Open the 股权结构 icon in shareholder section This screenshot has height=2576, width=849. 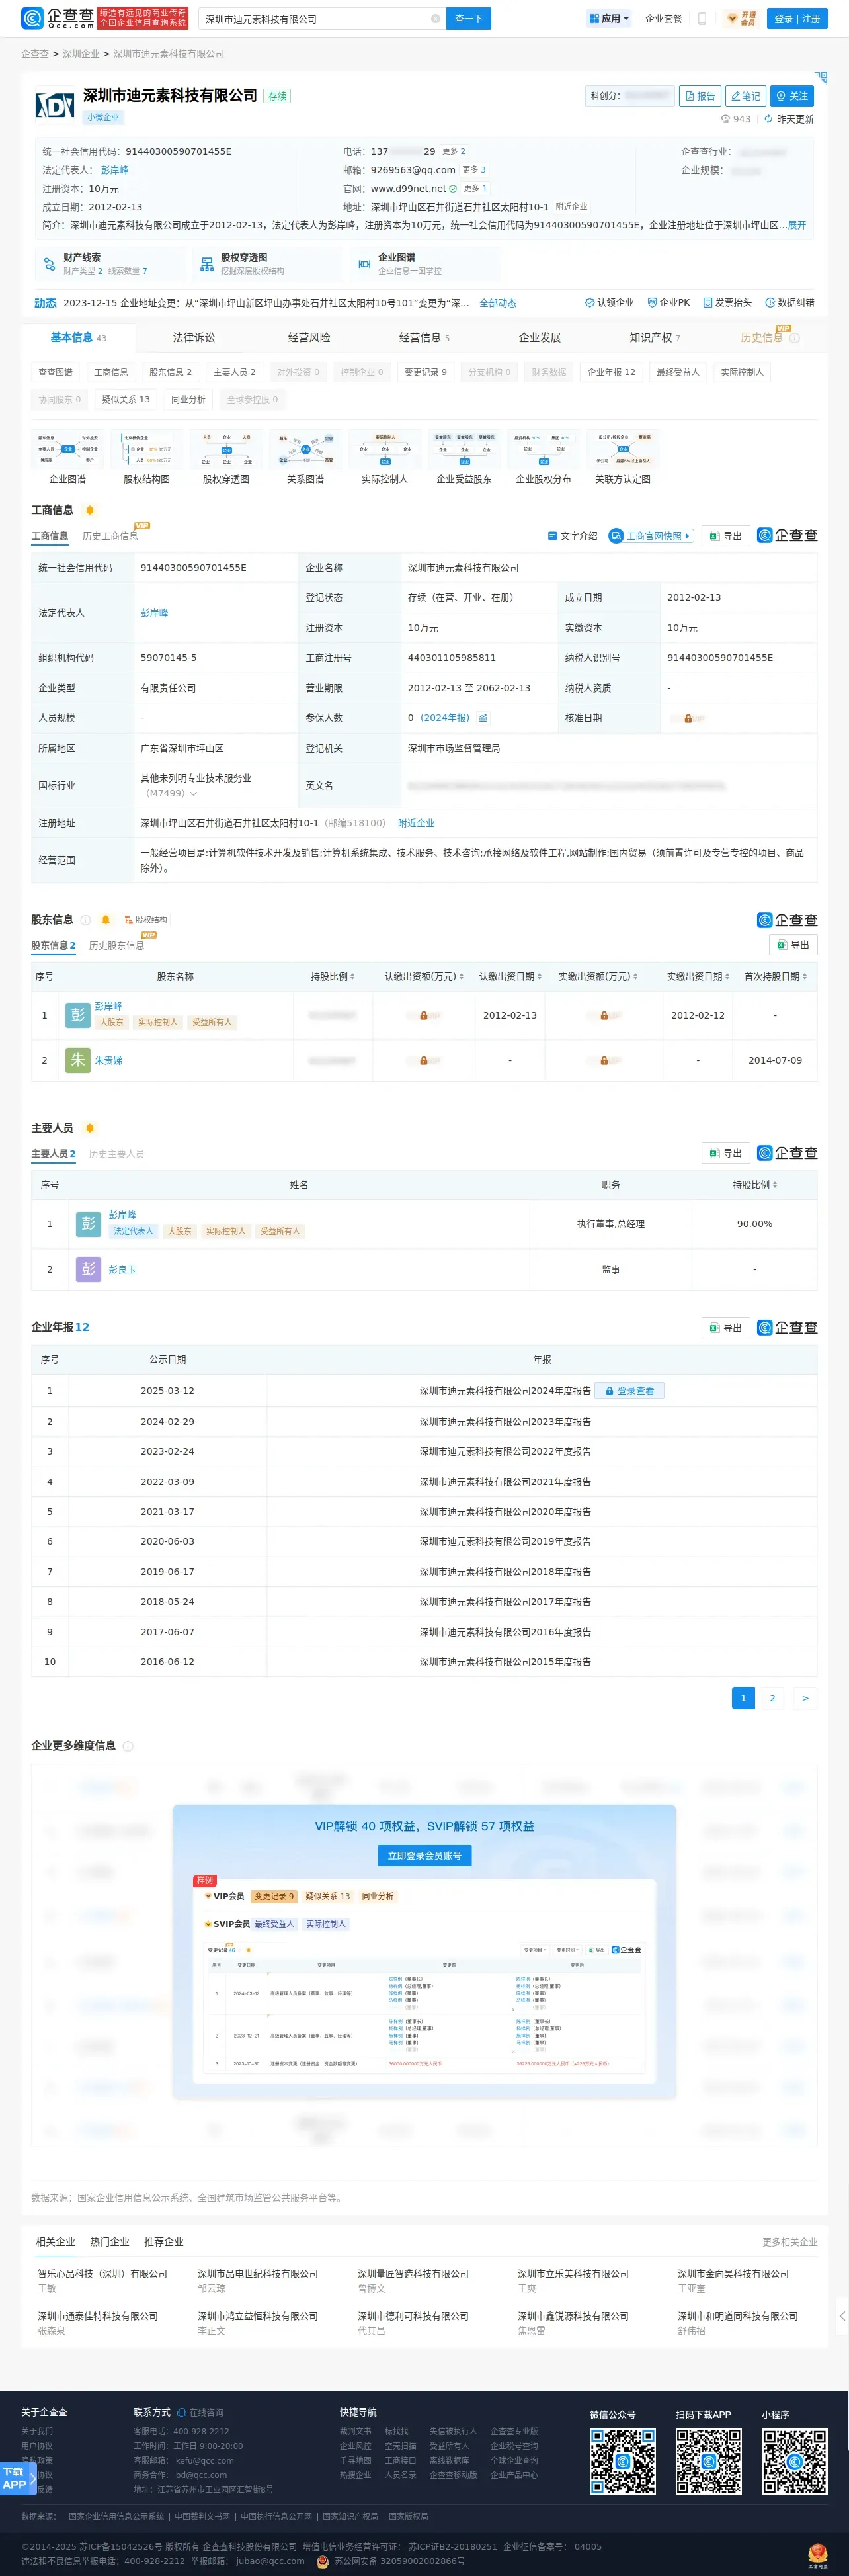(128, 920)
